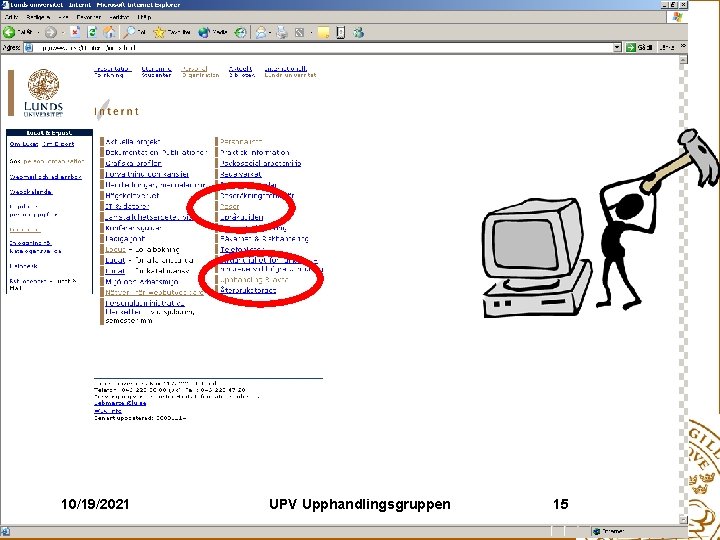Viewport: 720px width, 540px height.
Task: Expand the Links toolbar chevron
Action: point(683,47)
